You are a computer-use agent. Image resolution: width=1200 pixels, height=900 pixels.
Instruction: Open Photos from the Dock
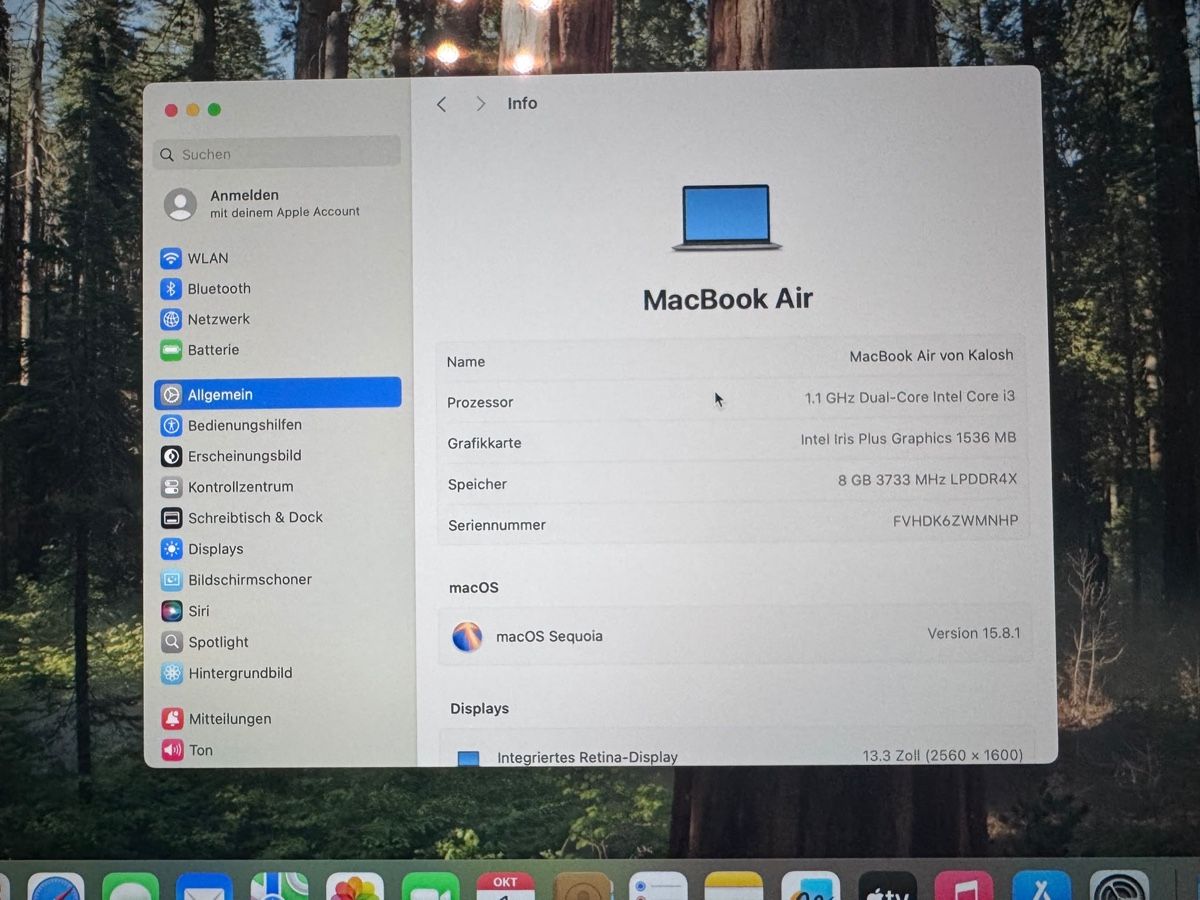[354, 887]
